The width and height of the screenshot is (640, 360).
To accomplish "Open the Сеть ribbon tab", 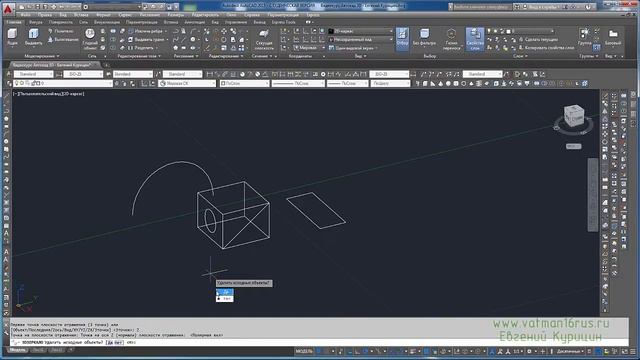I will 83,22.
